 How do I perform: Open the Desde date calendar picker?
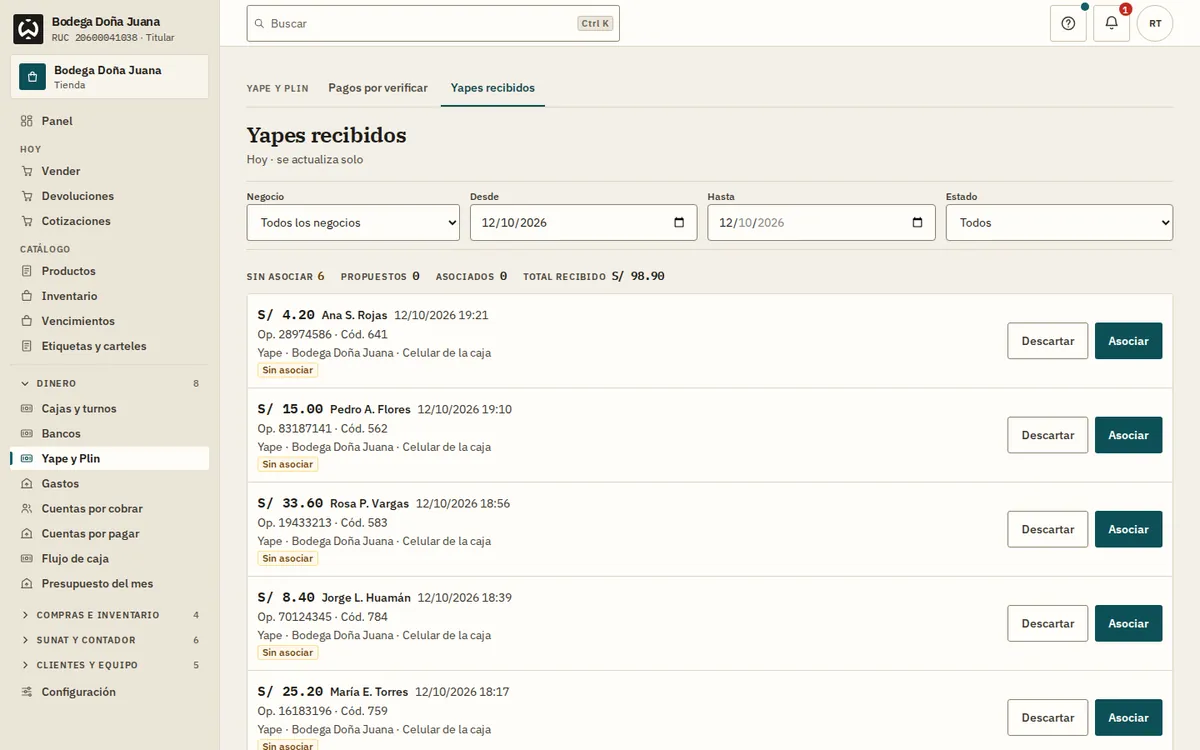click(679, 222)
